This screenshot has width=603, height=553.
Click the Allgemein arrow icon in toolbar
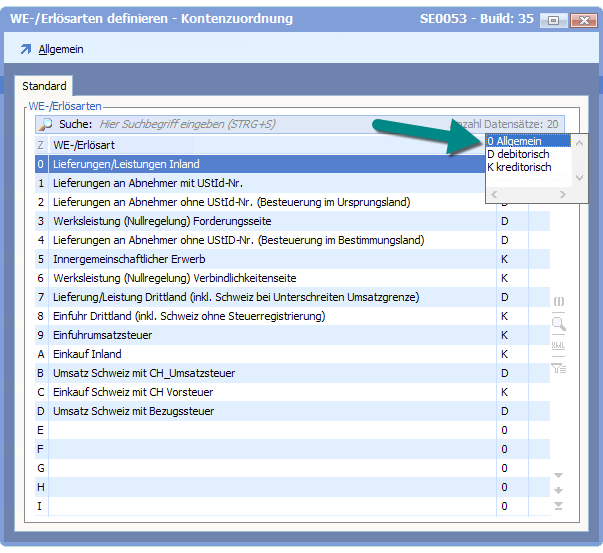pos(26,49)
